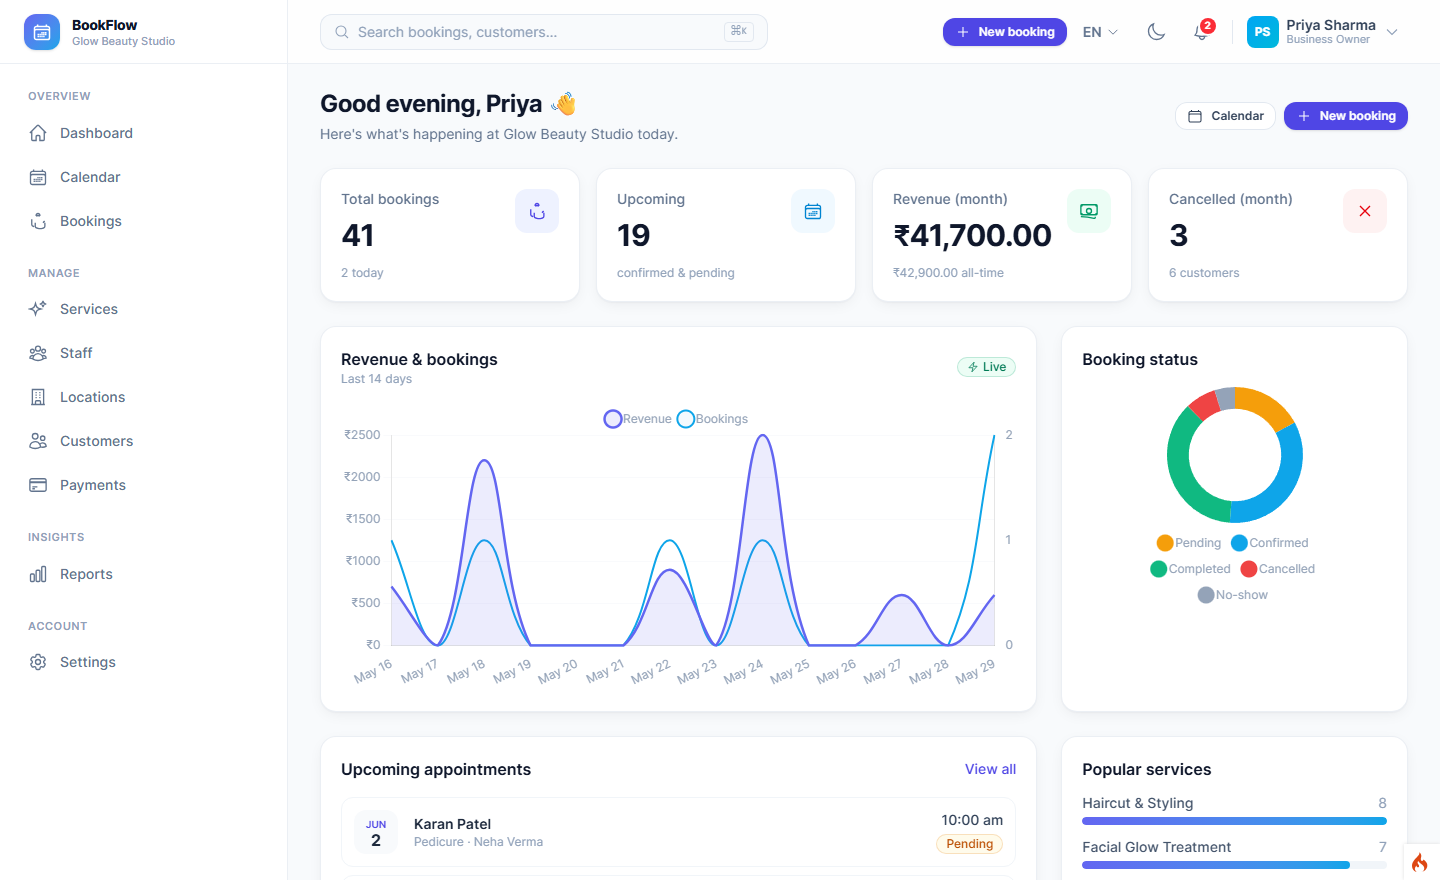Toggle Confirmed in the status legend
This screenshot has width=1440, height=880.
click(1270, 543)
